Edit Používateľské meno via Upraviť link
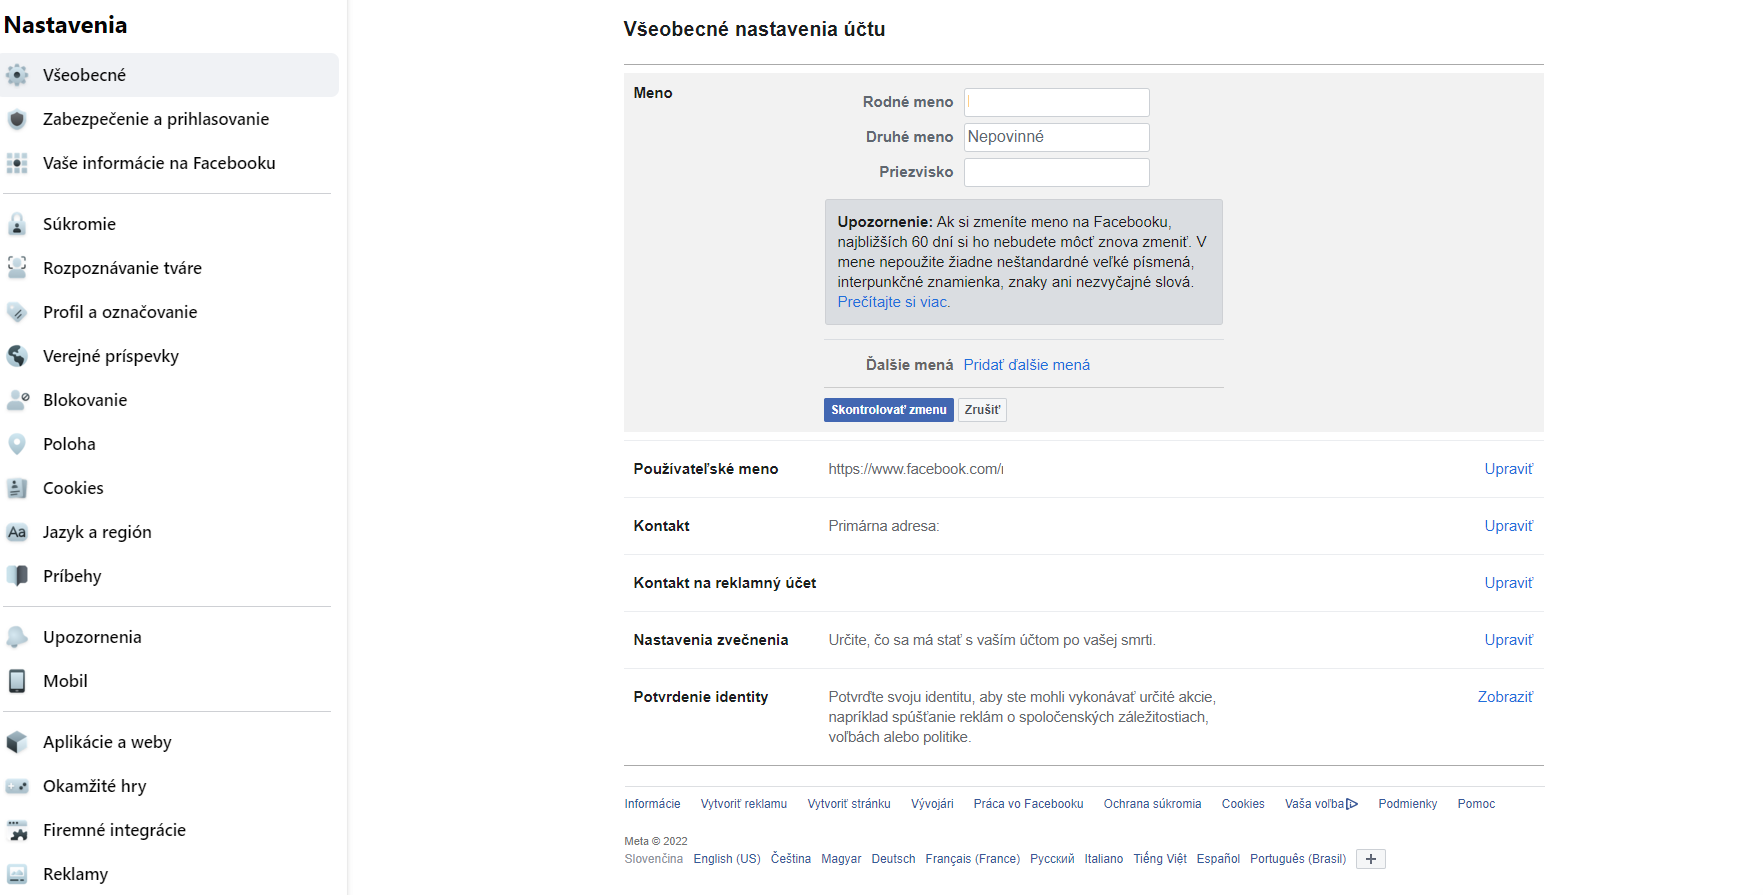The width and height of the screenshot is (1763, 895). point(1508,469)
